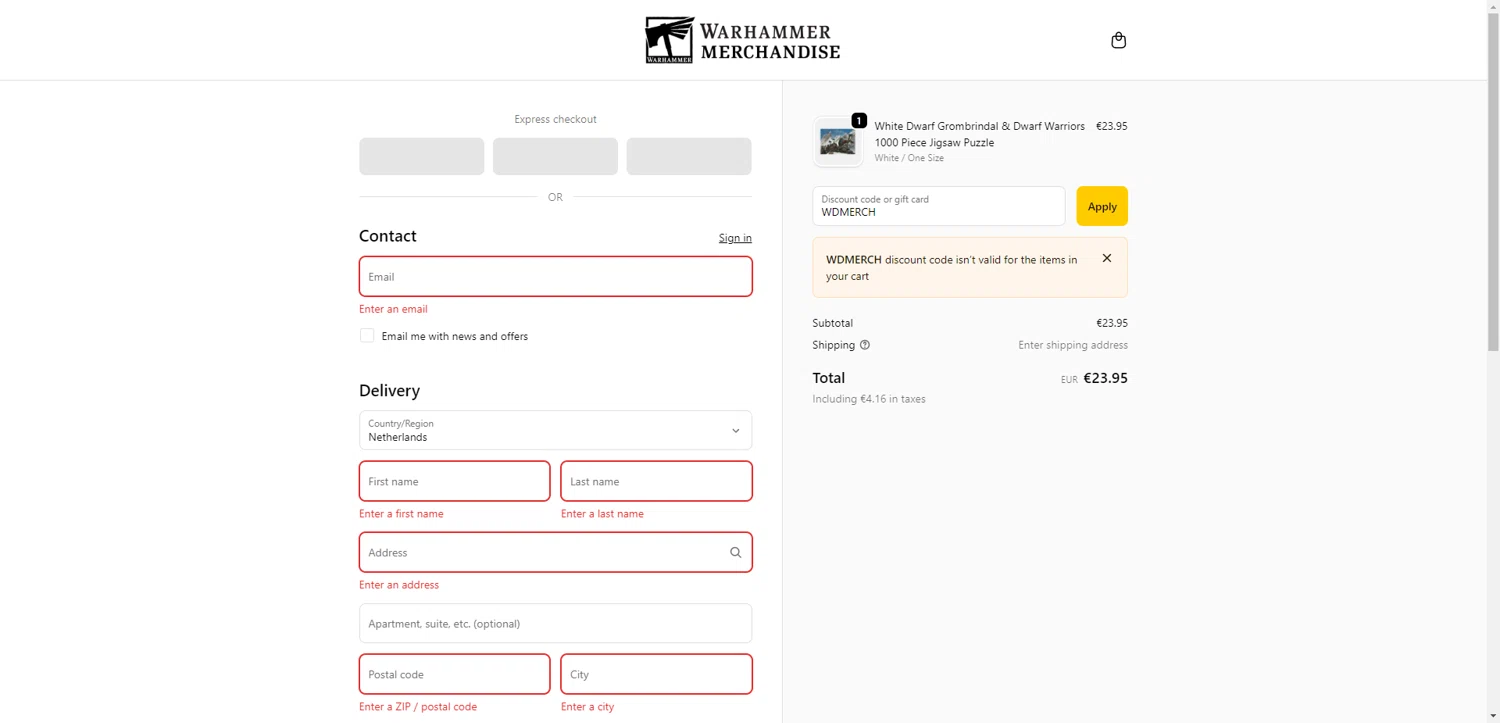Click into the Last name field
1500x723 pixels.
point(656,481)
